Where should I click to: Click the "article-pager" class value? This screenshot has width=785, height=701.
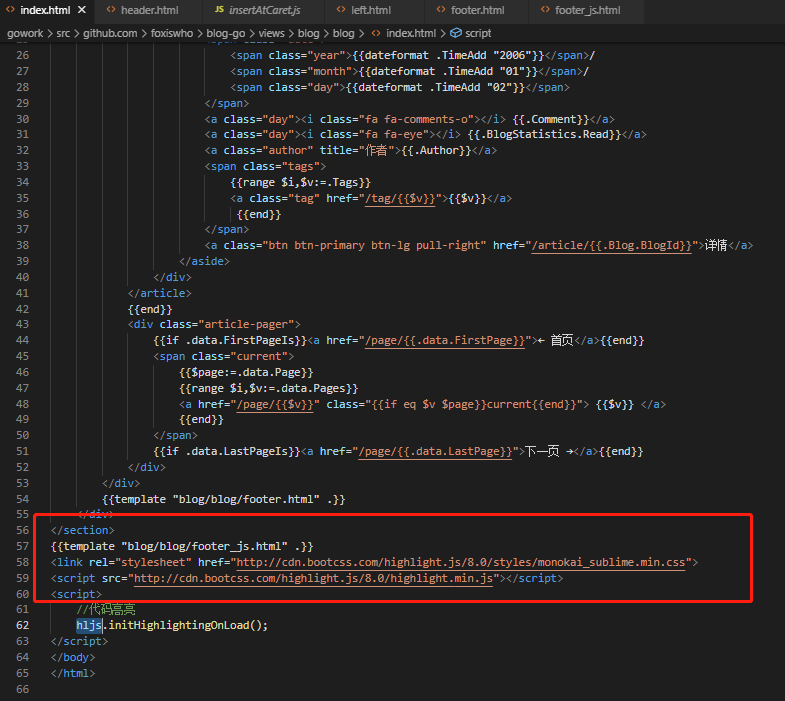(x=246, y=324)
